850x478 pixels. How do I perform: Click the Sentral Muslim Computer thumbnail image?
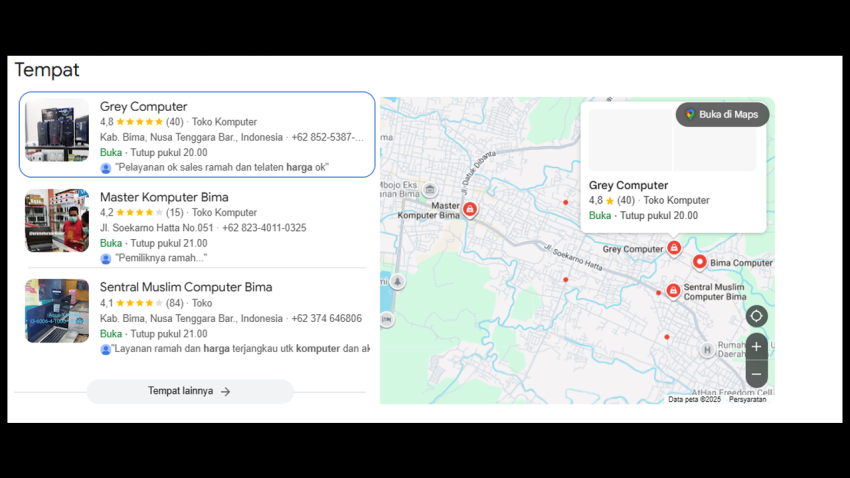point(57,311)
